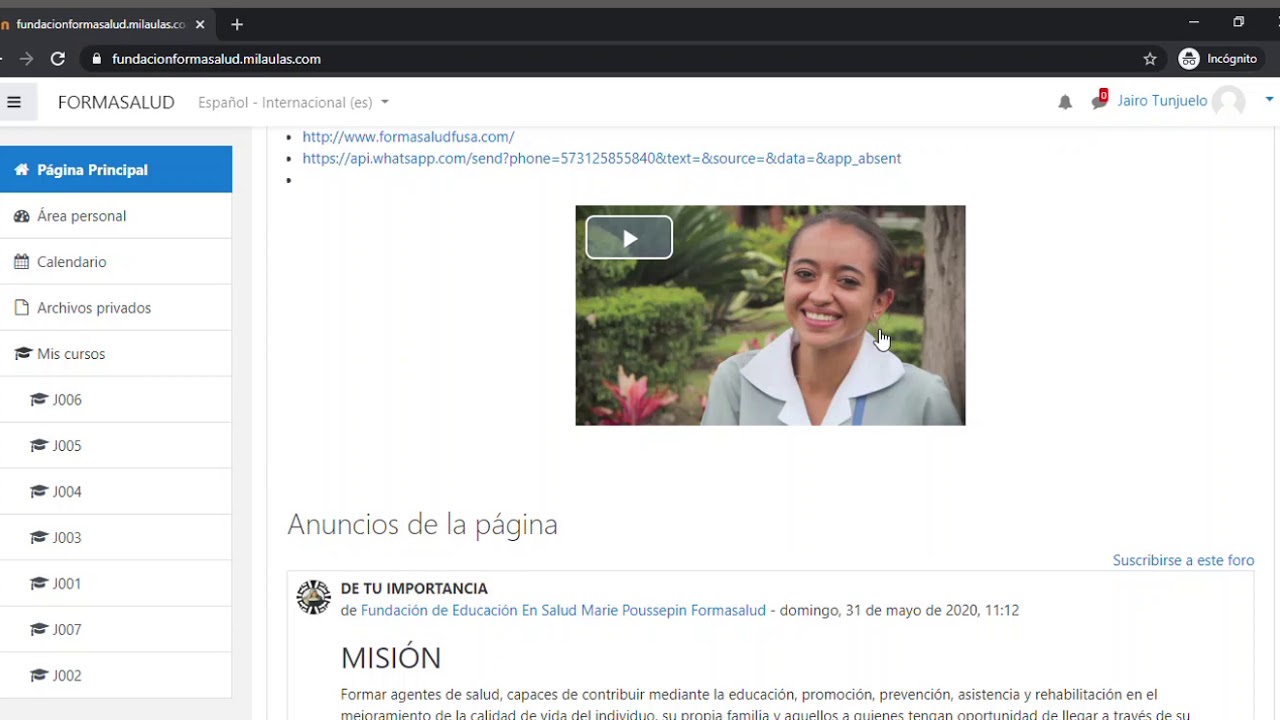The width and height of the screenshot is (1280, 720).
Task: Click the video thumbnail of smiling woman
Action: (x=770, y=316)
